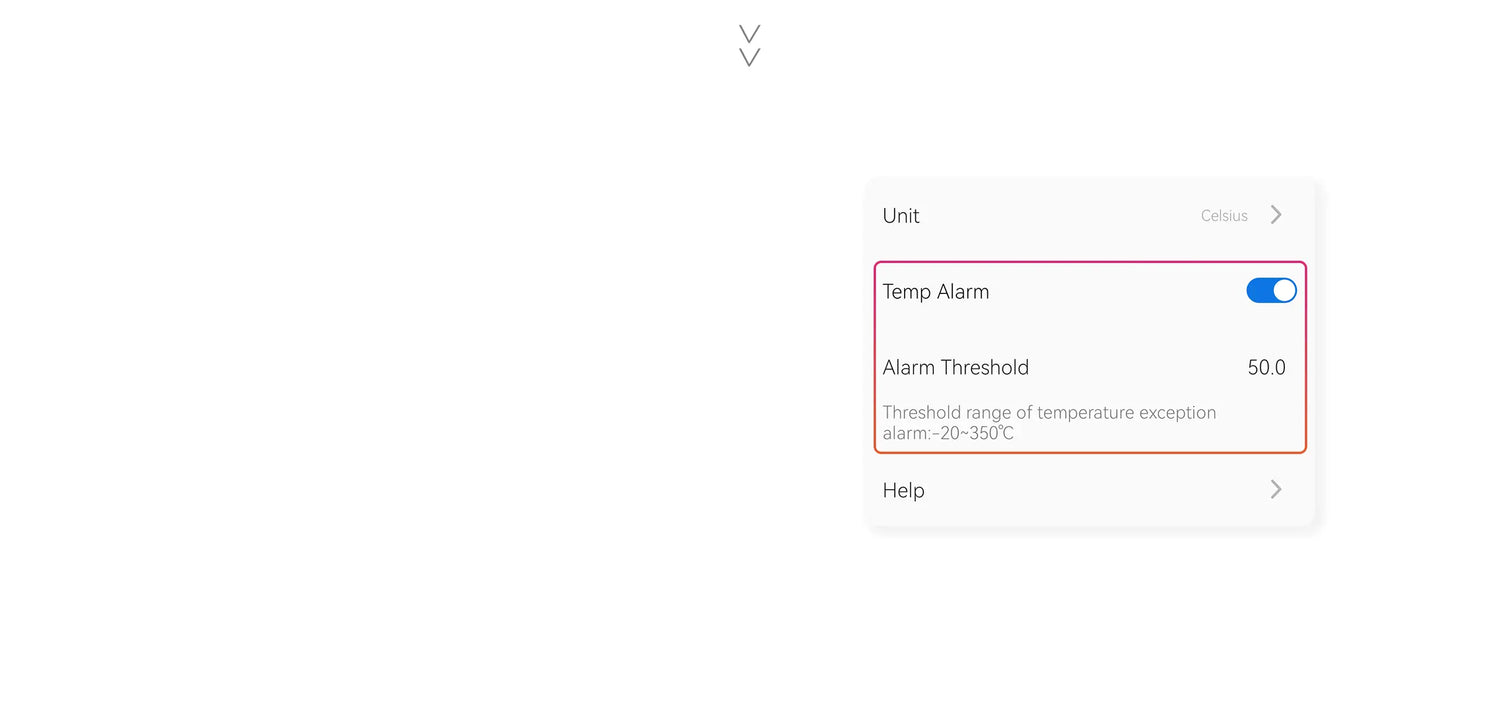1500x703 pixels.
Task: Select the Unit menu entry label
Action: 901,216
